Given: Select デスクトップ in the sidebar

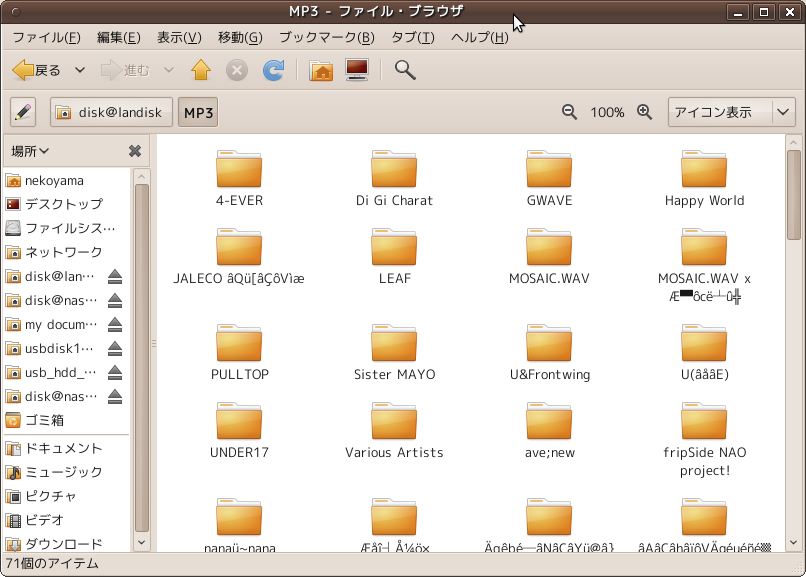Looking at the screenshot, I should click(x=66, y=204).
